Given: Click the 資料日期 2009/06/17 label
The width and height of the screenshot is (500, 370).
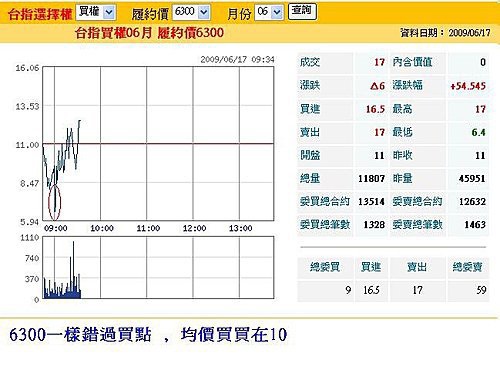Looking at the screenshot, I should (445, 33).
